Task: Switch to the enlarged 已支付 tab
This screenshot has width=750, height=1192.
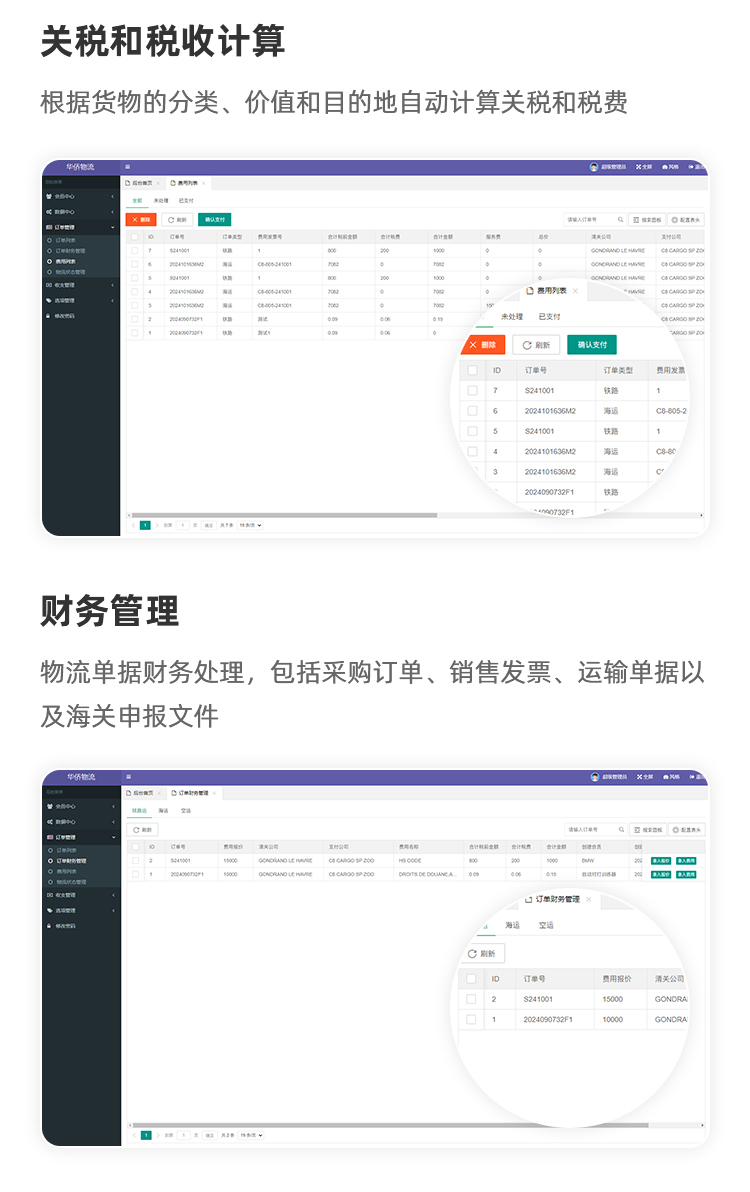Action: click(549, 316)
